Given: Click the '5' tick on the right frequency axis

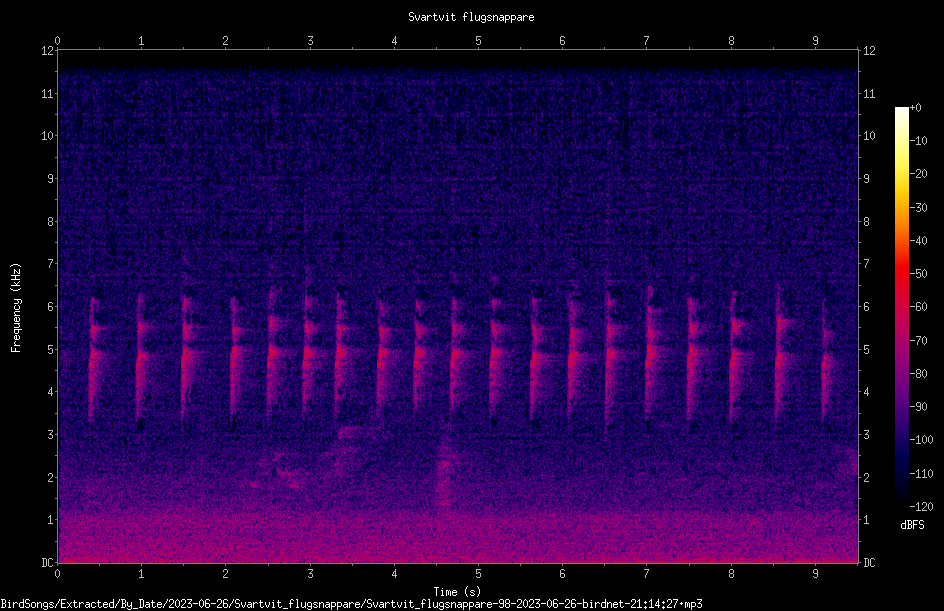Looking at the screenshot, I should (x=866, y=350).
